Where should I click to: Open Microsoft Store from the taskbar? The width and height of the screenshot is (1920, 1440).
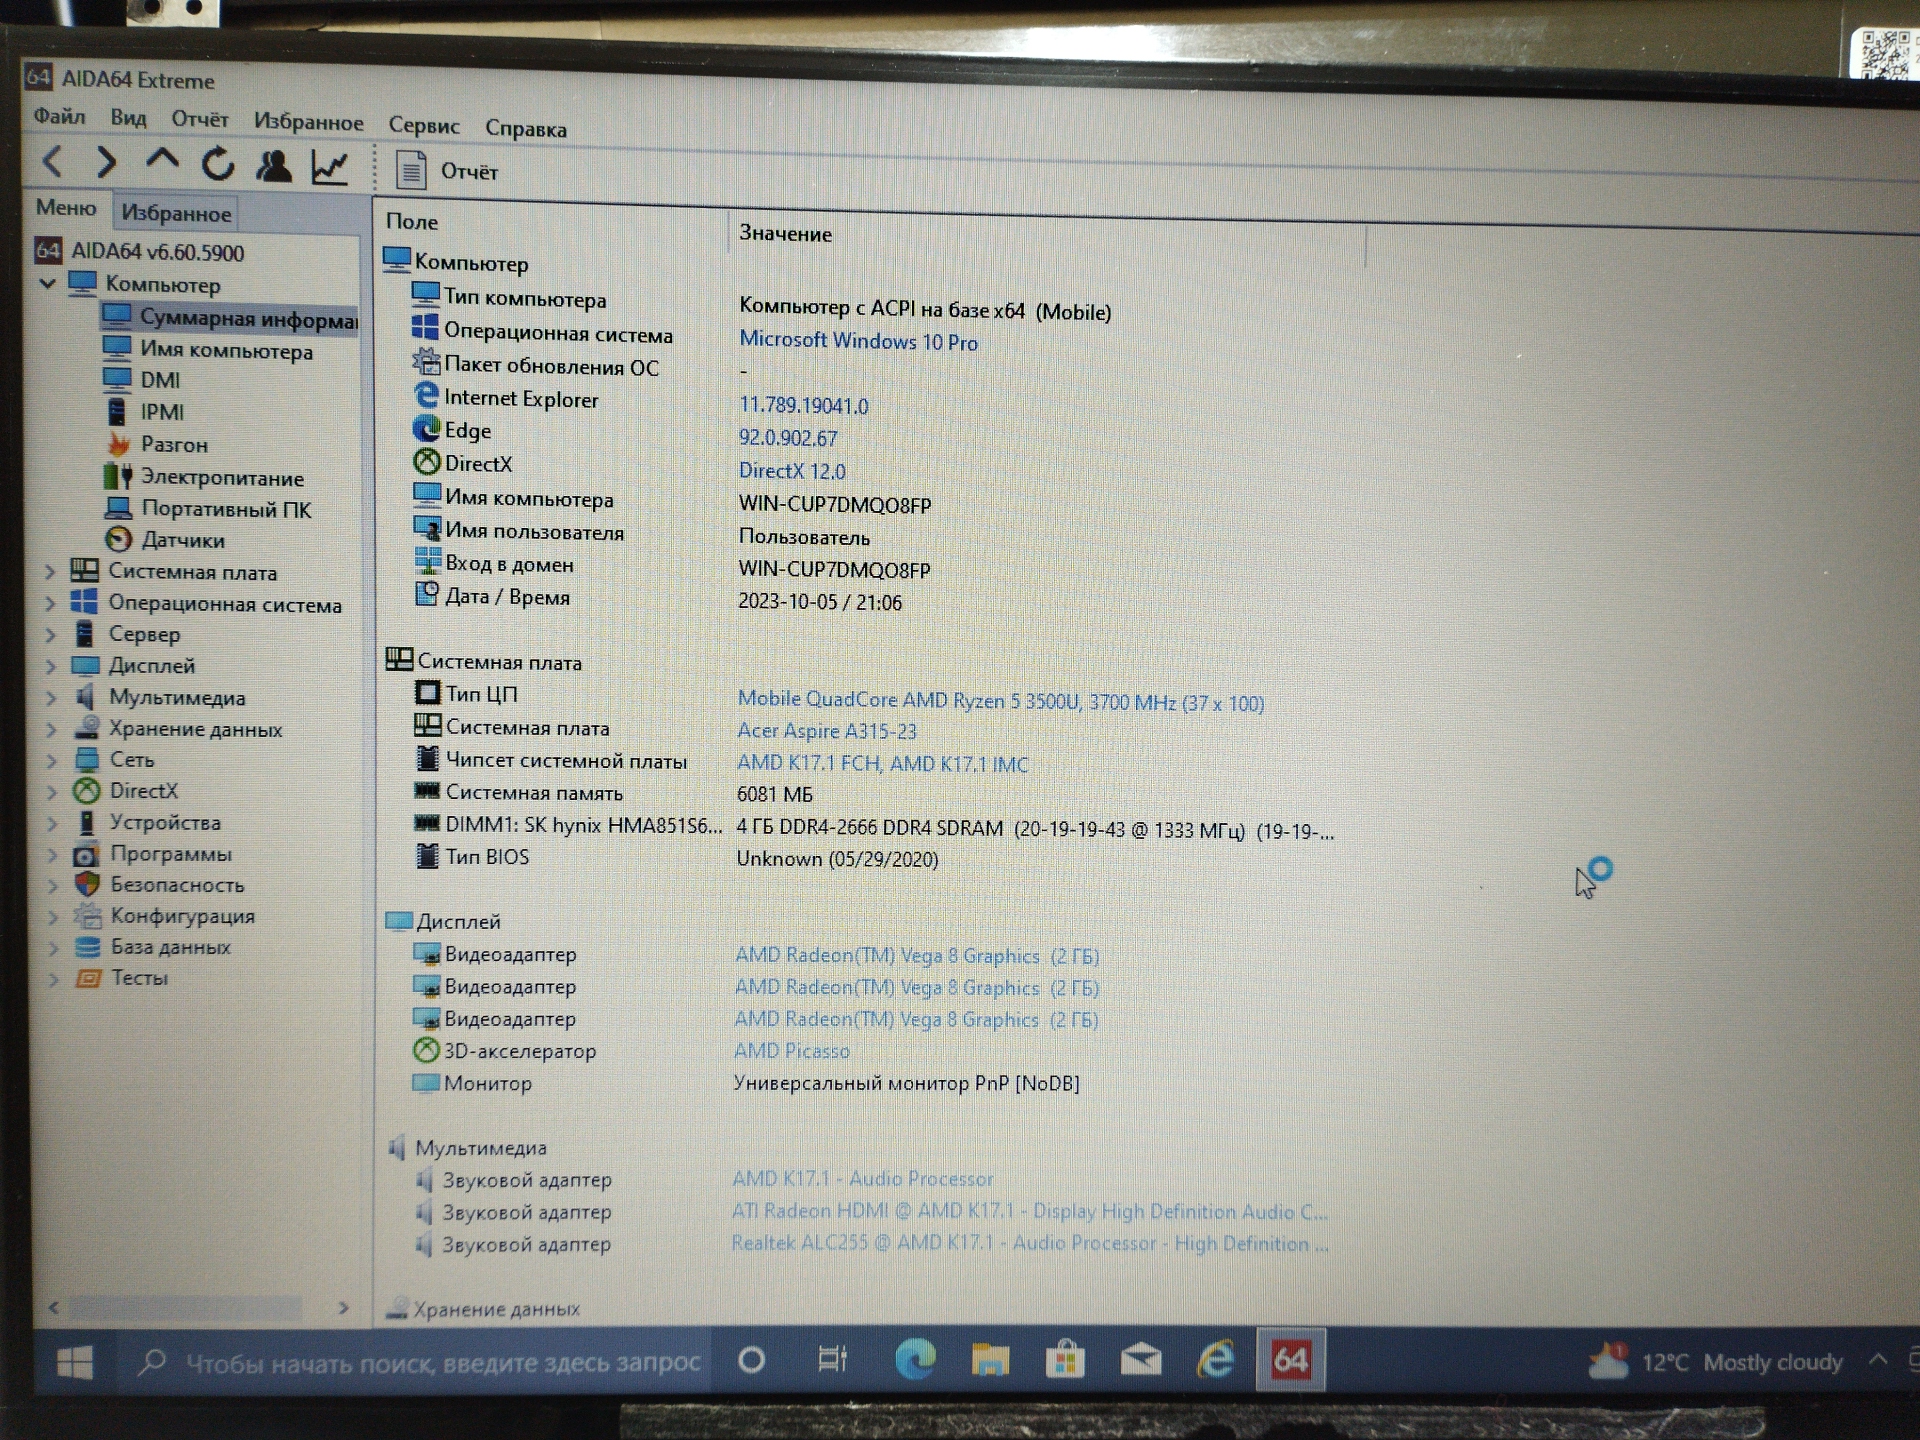click(x=1066, y=1360)
